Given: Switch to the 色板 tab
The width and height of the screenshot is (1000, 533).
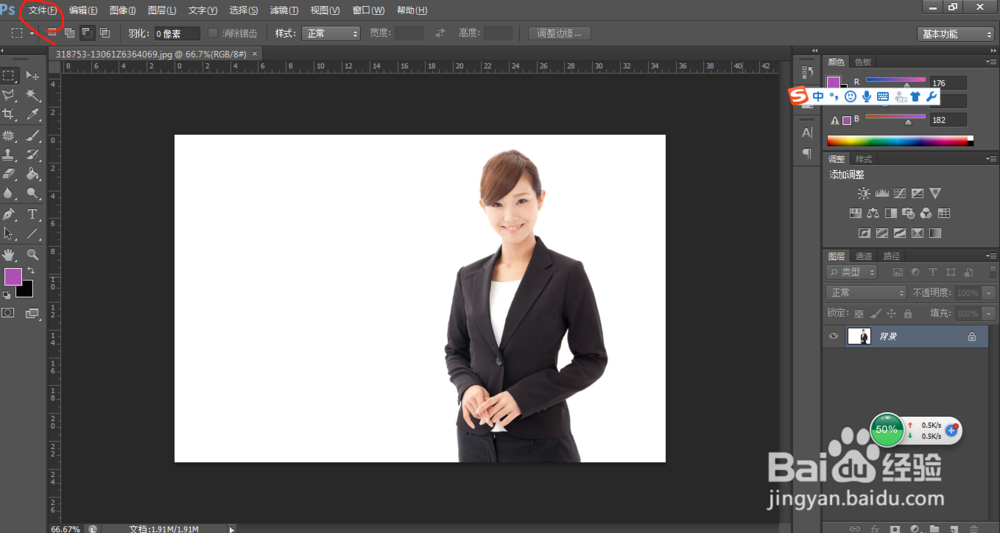Looking at the screenshot, I should (x=863, y=62).
